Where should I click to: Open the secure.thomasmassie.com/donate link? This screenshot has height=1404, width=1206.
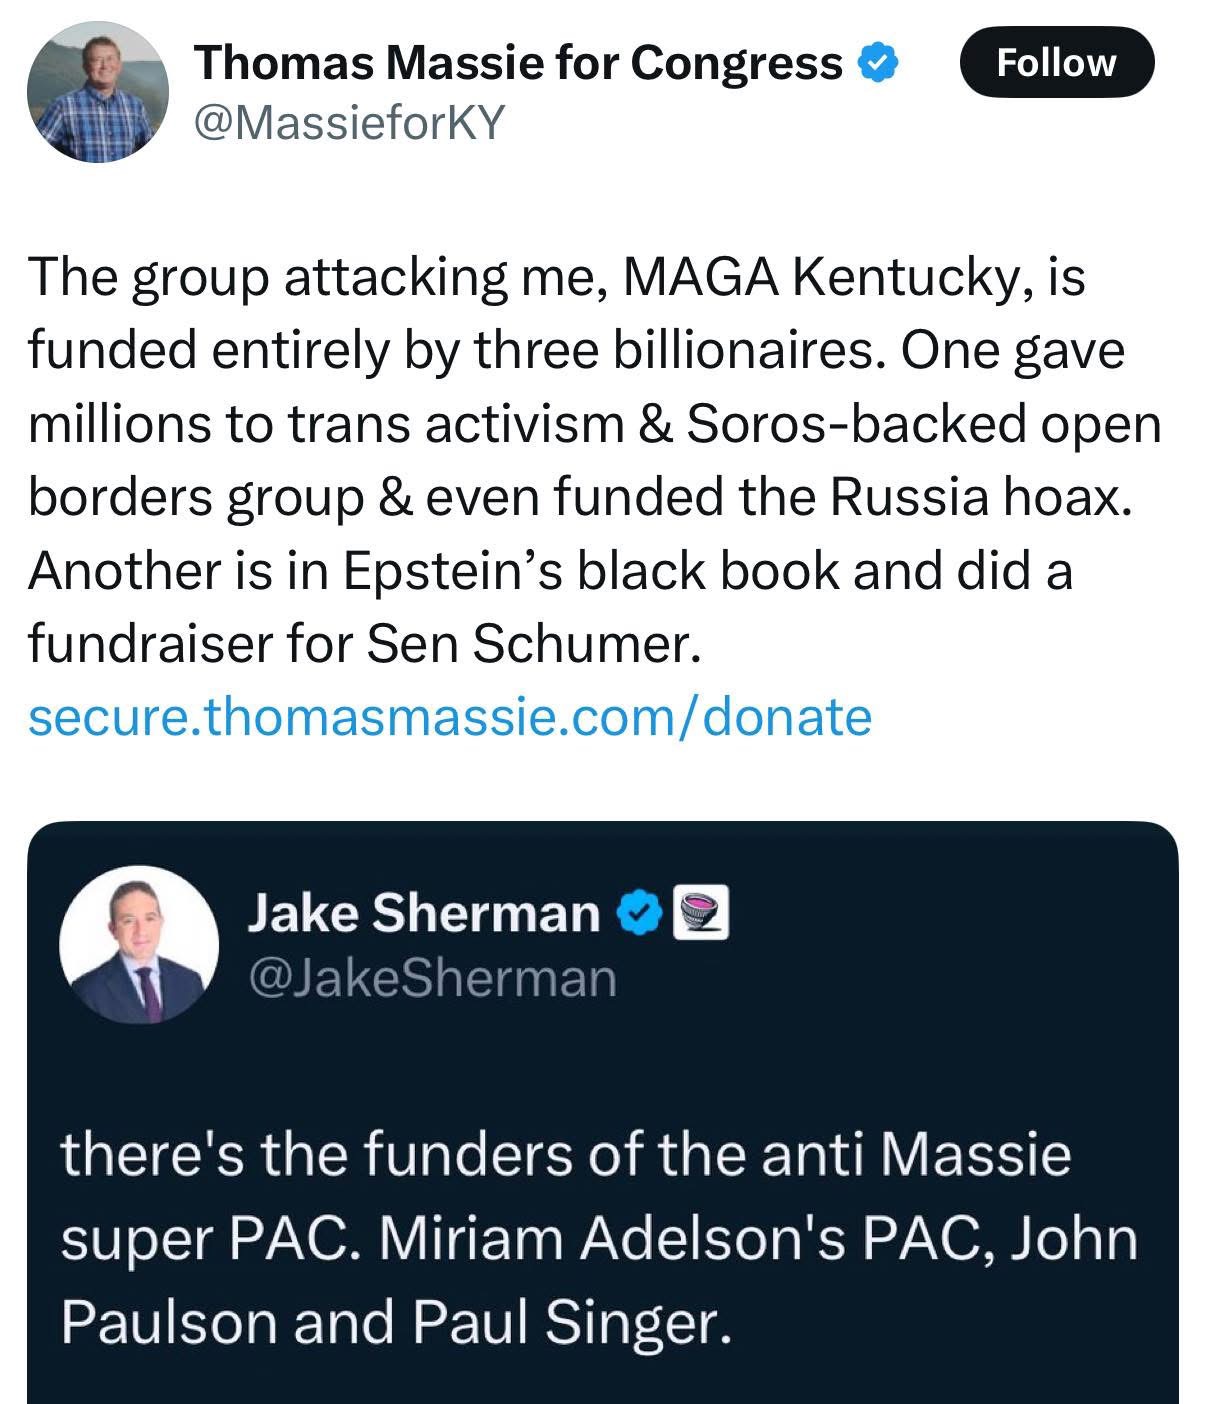click(x=450, y=717)
